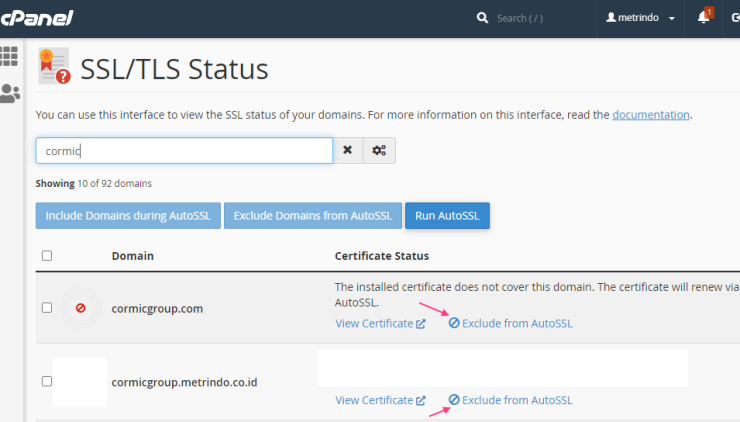Open the documentation link
The width and height of the screenshot is (740, 422).
pyautogui.click(x=651, y=115)
